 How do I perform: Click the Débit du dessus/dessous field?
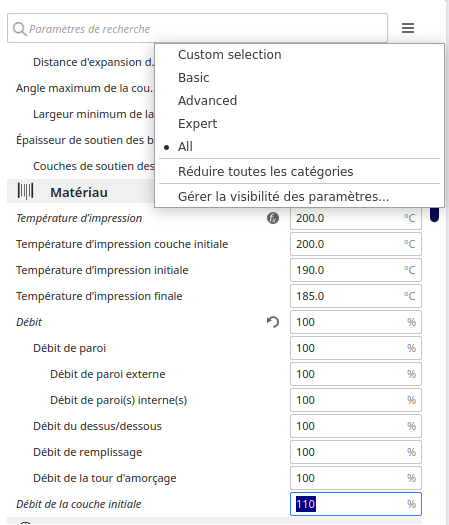tap(356, 426)
